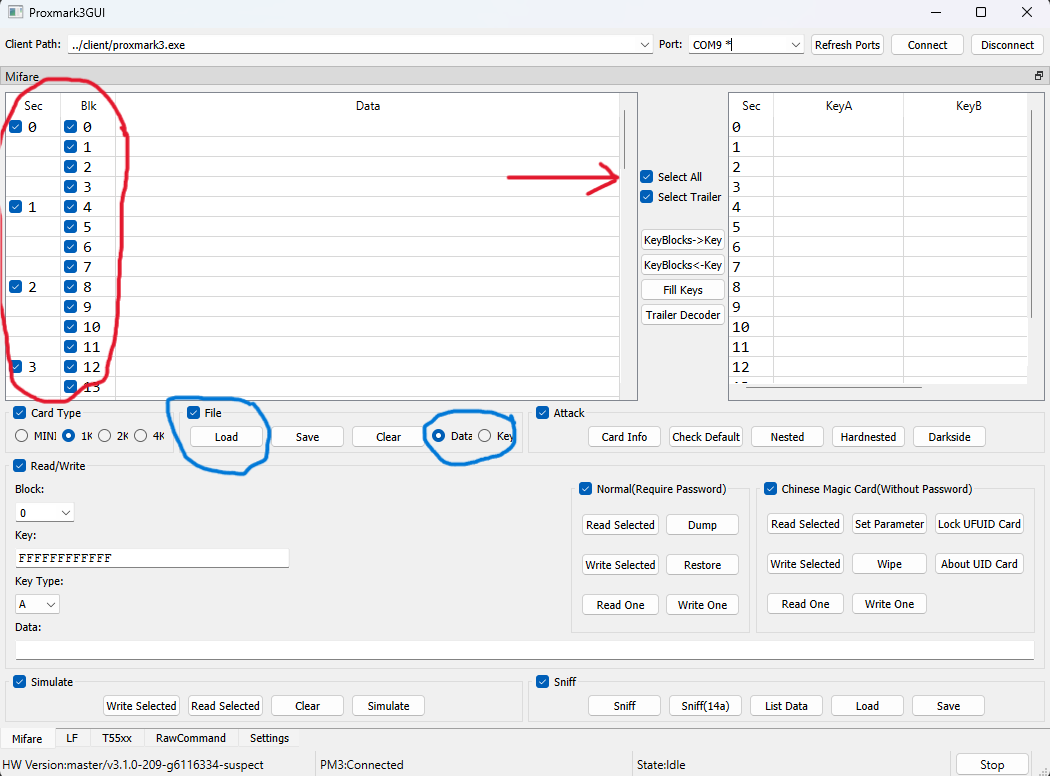Click the Card Info button

(624, 437)
